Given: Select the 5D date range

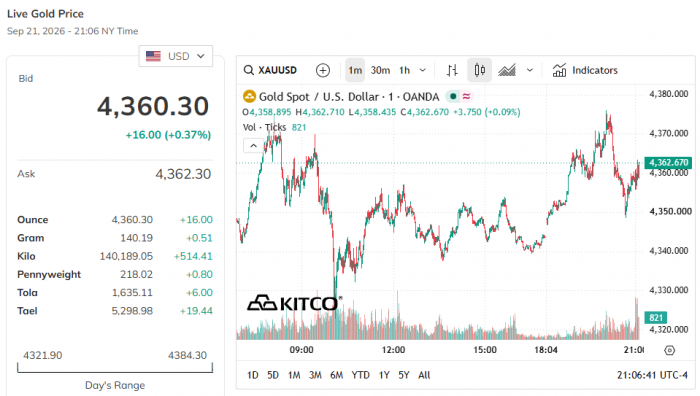Looking at the screenshot, I should 273,375.
